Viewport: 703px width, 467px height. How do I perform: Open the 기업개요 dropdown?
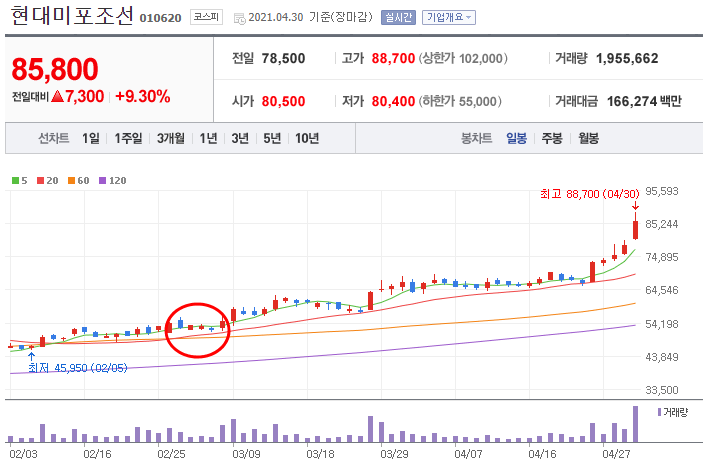(x=449, y=17)
